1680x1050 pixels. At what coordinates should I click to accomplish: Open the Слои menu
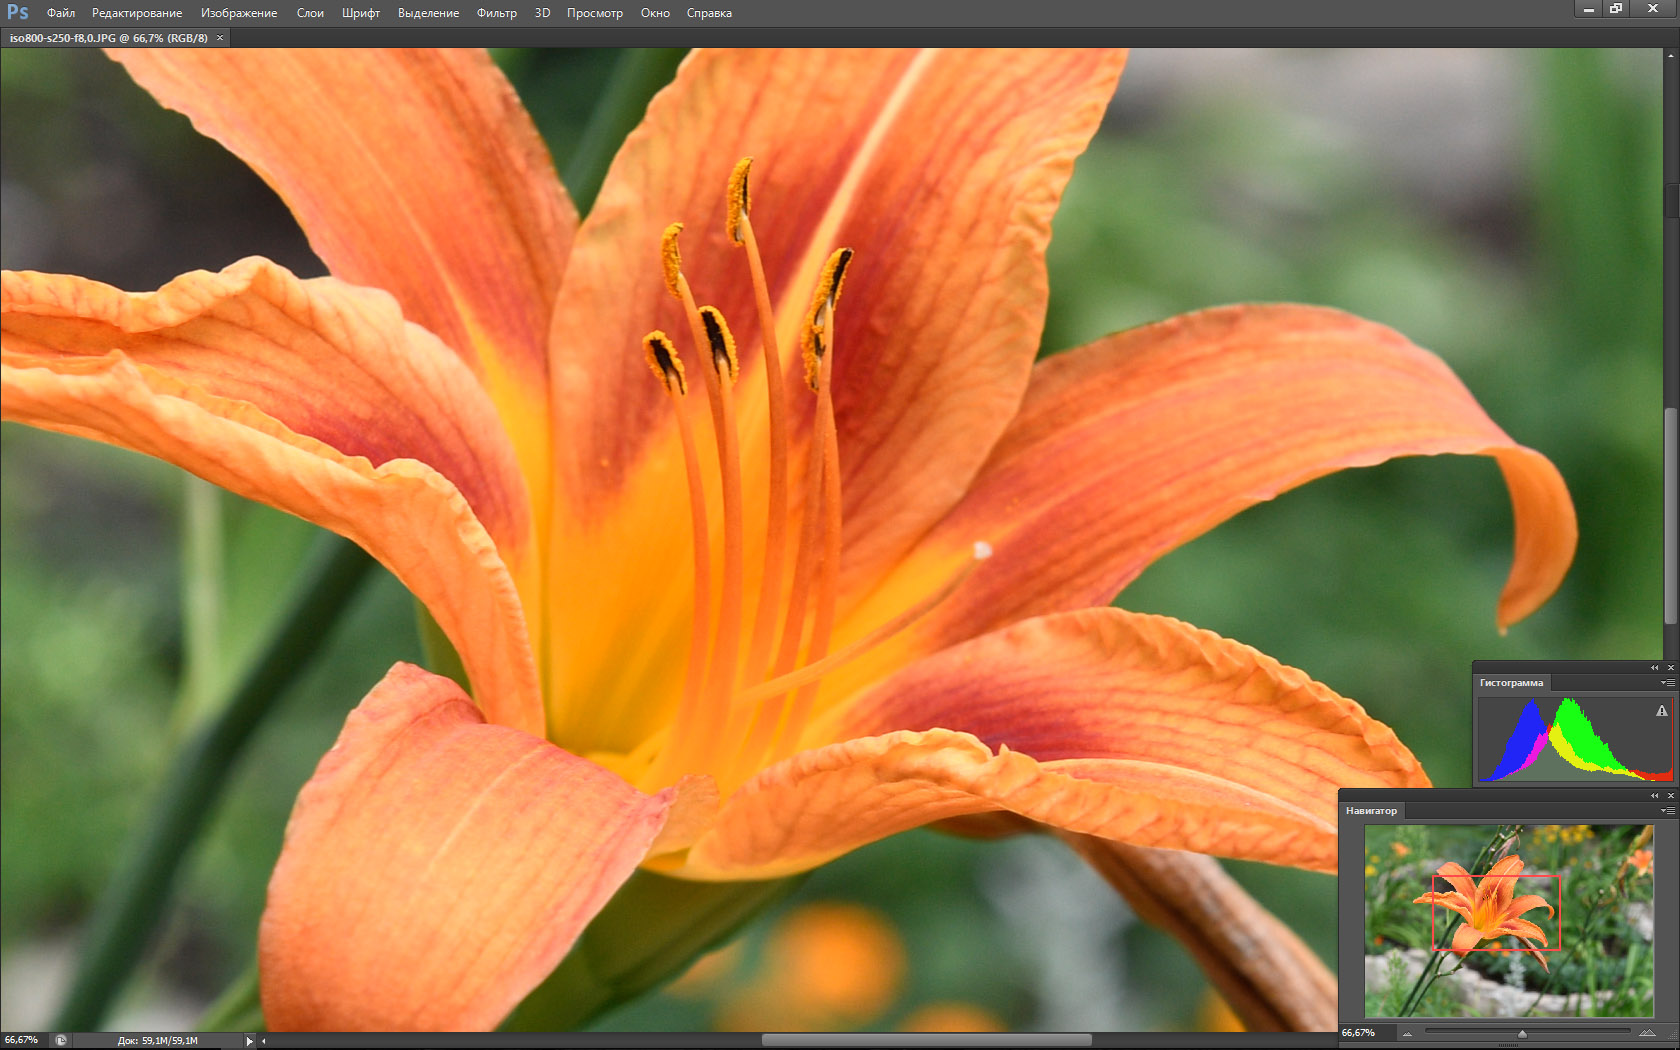click(310, 13)
